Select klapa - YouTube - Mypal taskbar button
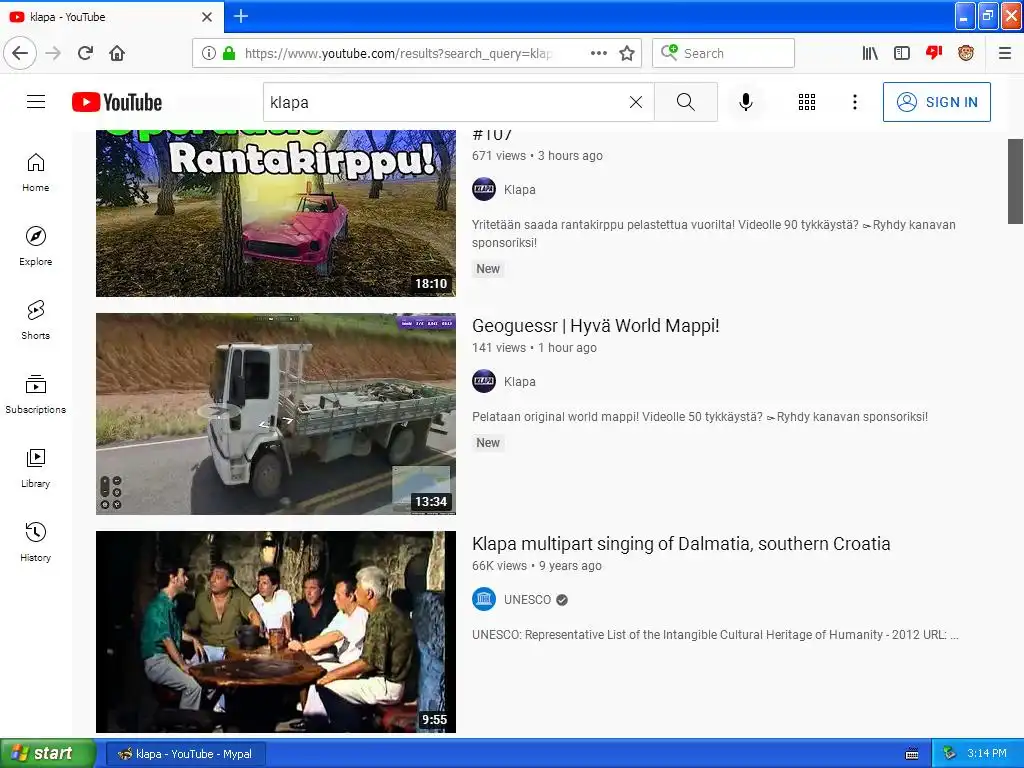1024x768 pixels. [x=185, y=754]
